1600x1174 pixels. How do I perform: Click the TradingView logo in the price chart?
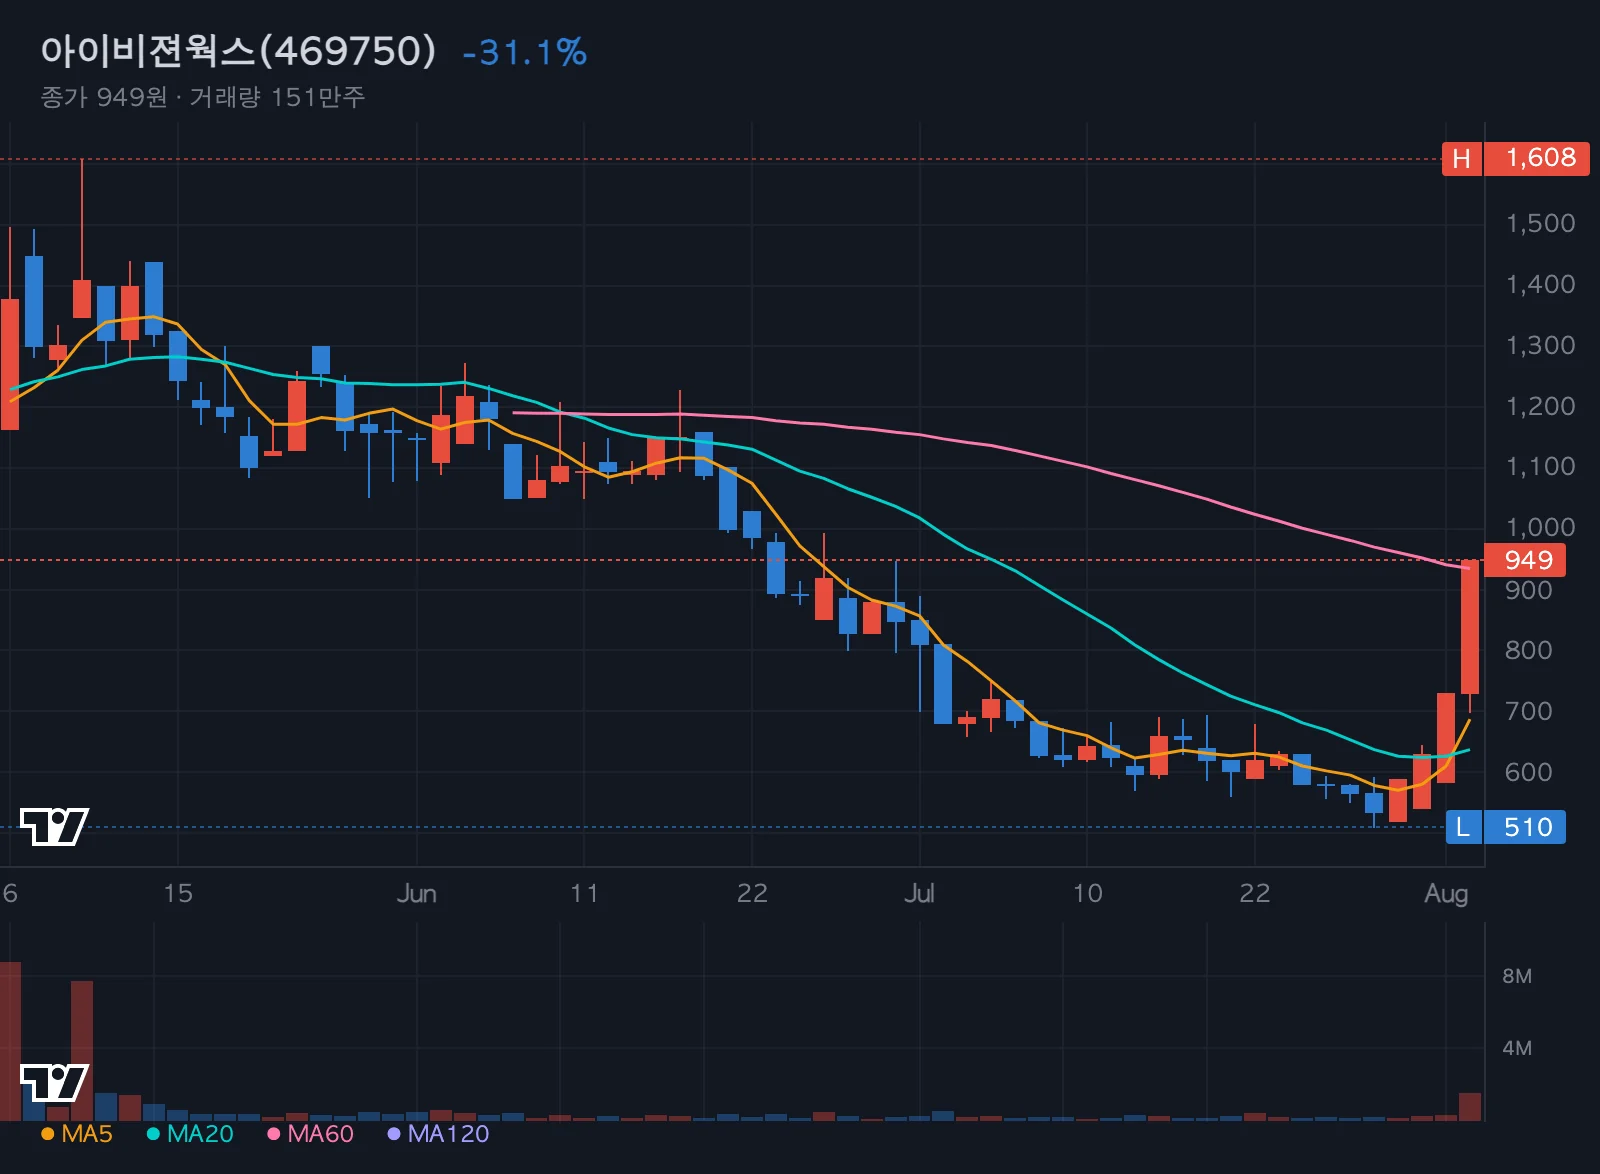click(x=54, y=826)
